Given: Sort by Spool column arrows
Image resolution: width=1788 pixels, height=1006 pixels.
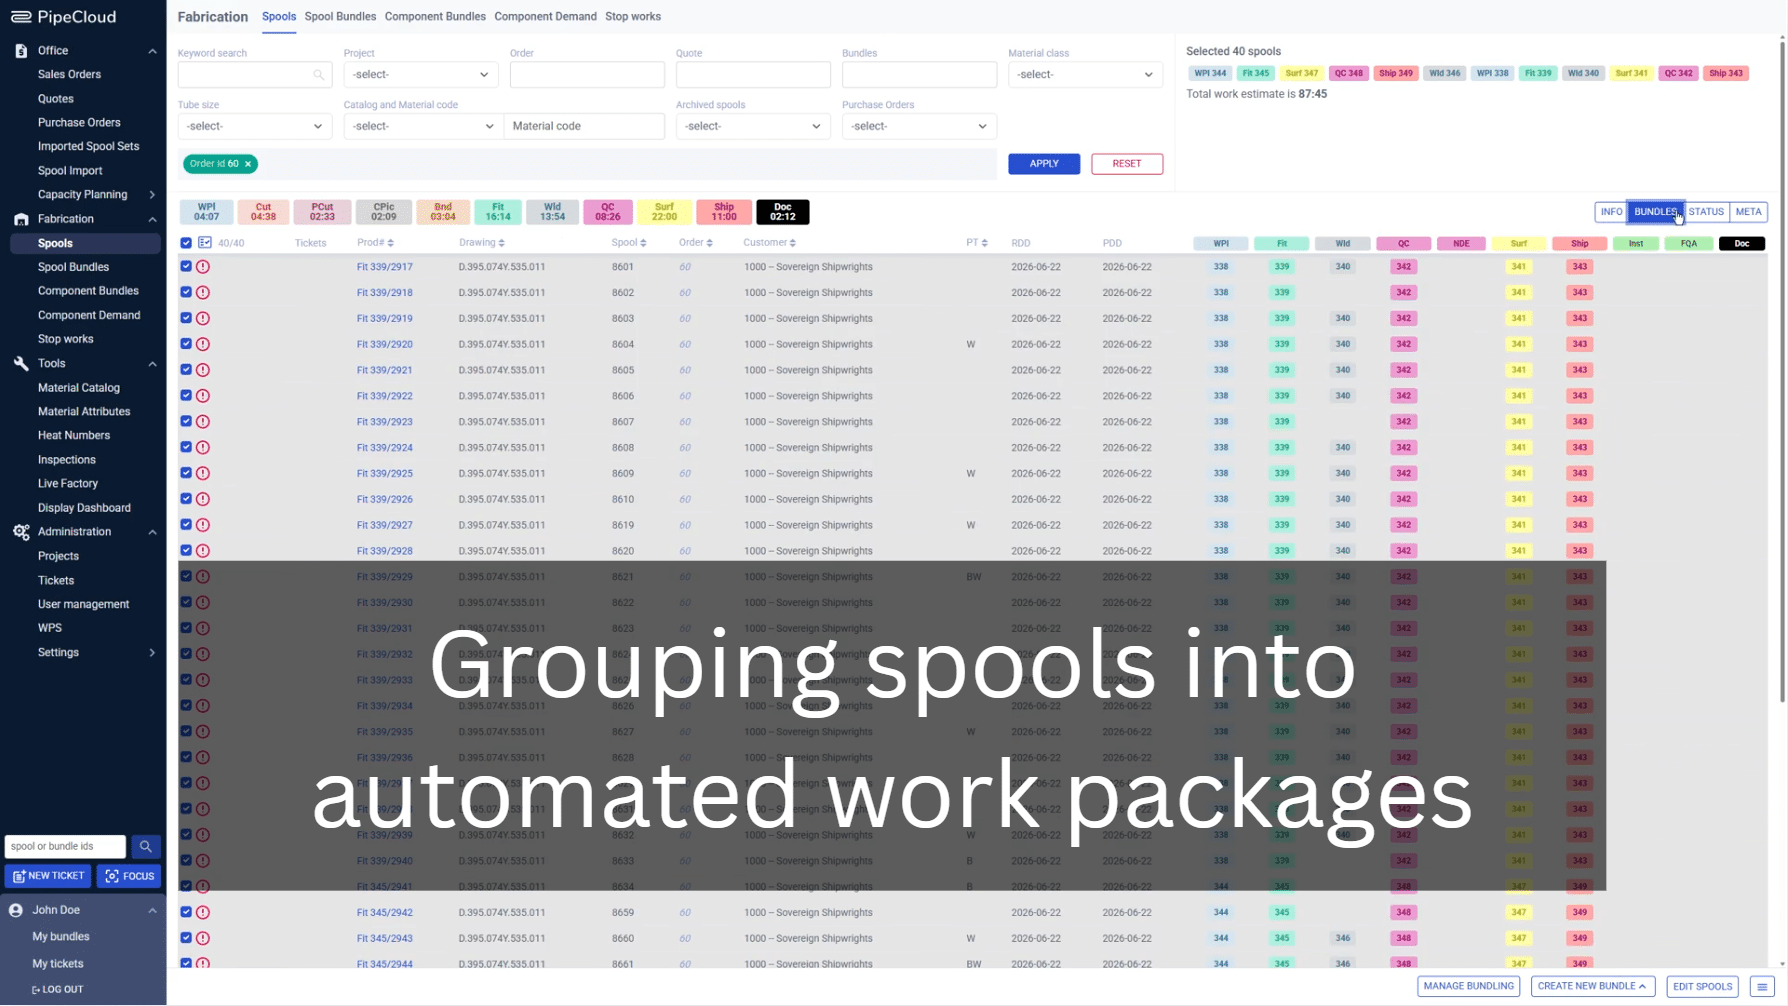Looking at the screenshot, I should point(643,243).
